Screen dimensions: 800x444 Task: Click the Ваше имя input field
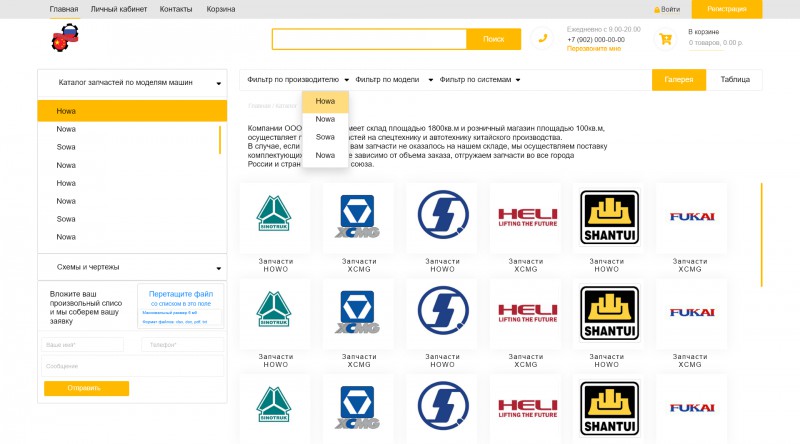click(82, 345)
